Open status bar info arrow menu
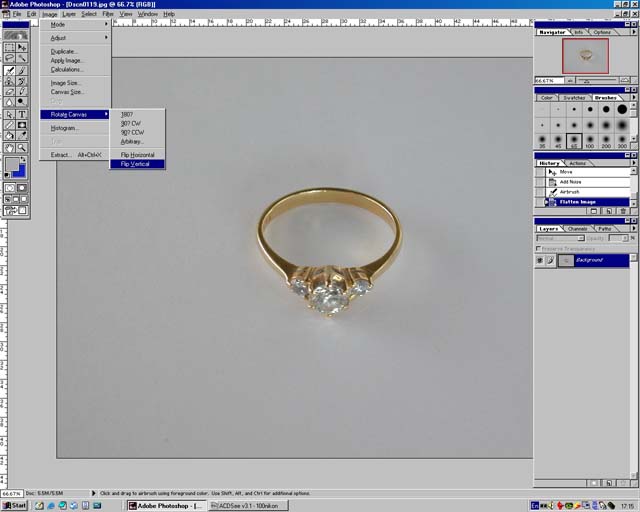The image size is (640, 512). coord(93,493)
